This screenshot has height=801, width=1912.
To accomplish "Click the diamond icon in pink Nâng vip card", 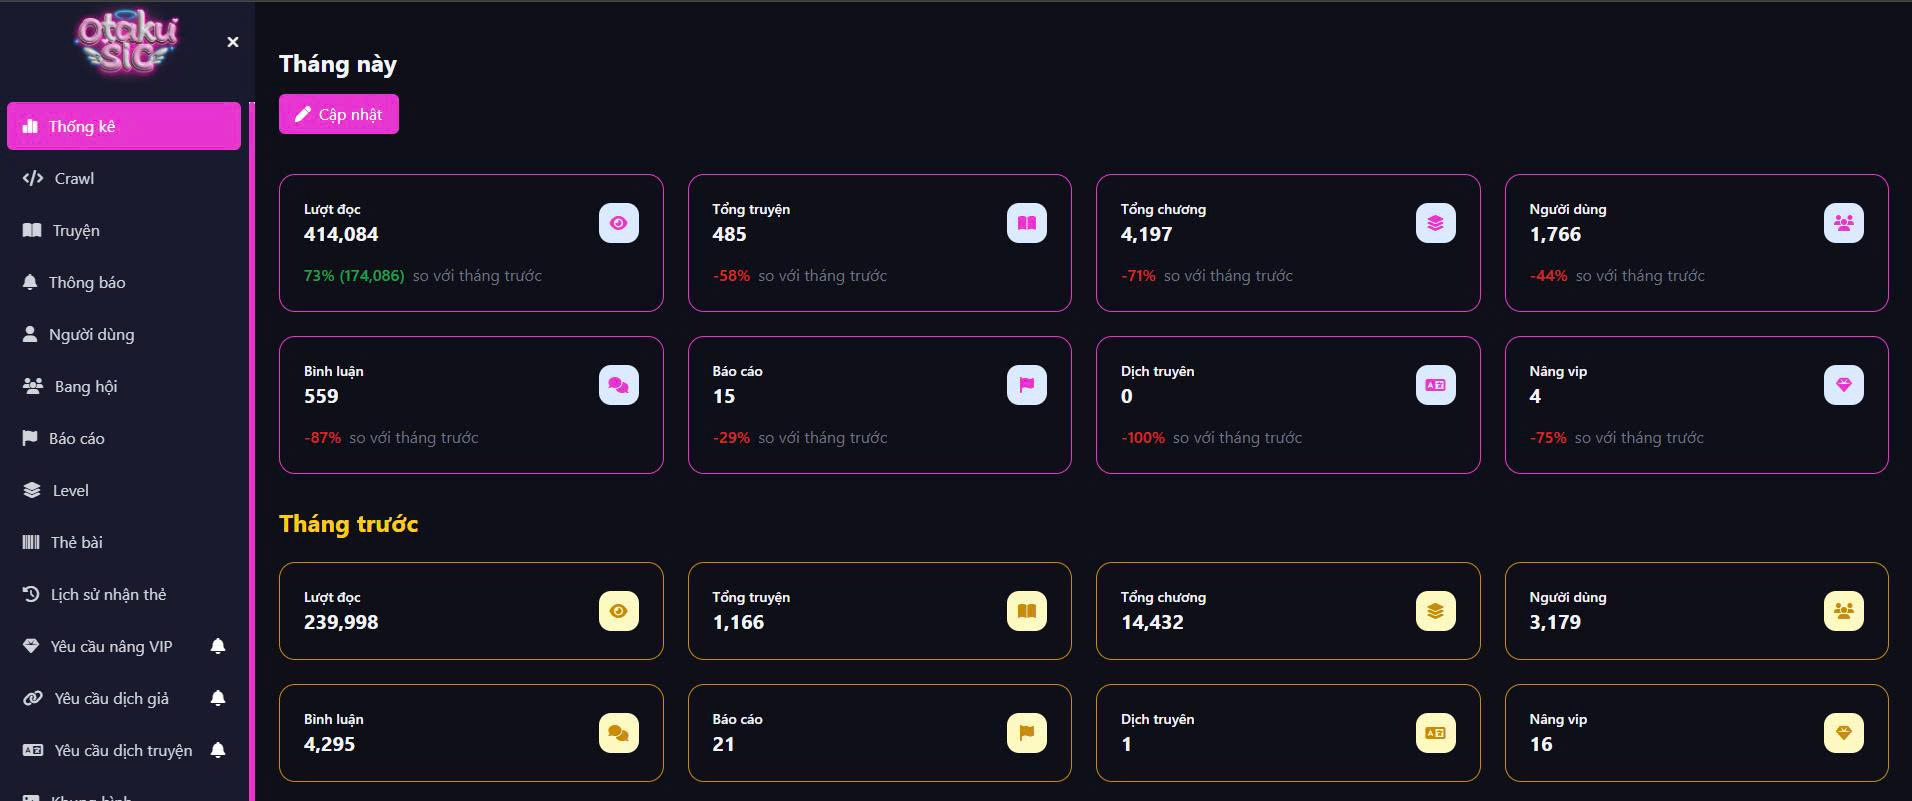I will click(1843, 385).
